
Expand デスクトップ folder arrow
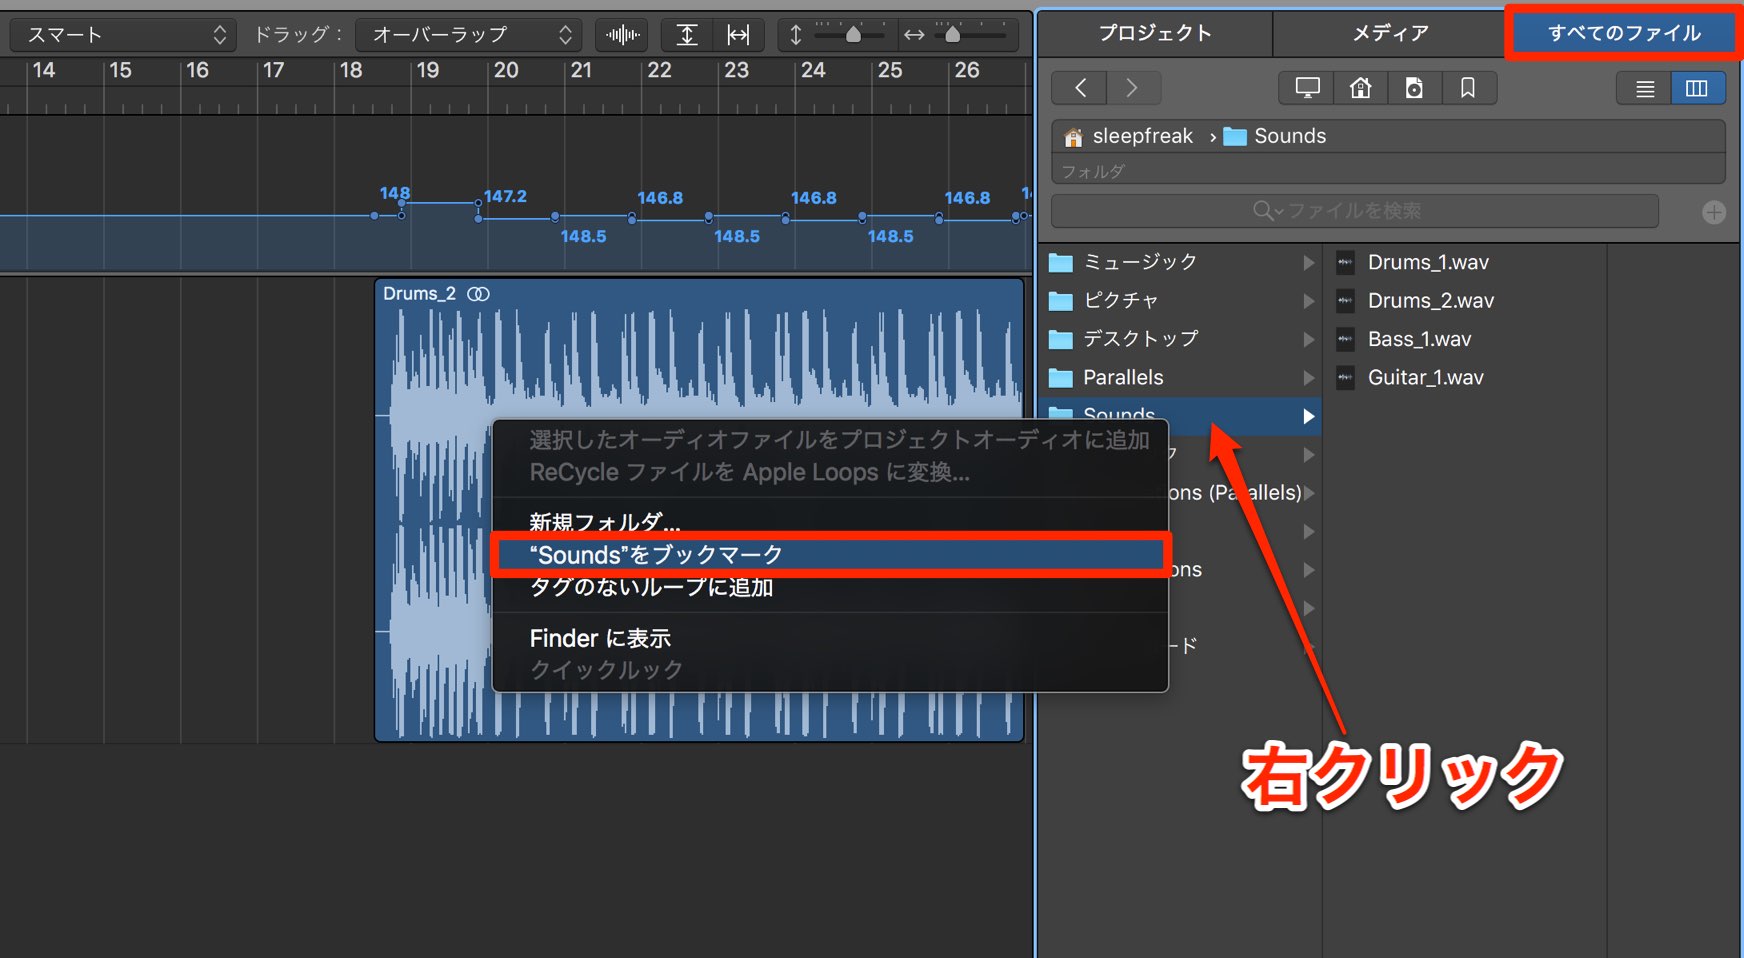1308,339
